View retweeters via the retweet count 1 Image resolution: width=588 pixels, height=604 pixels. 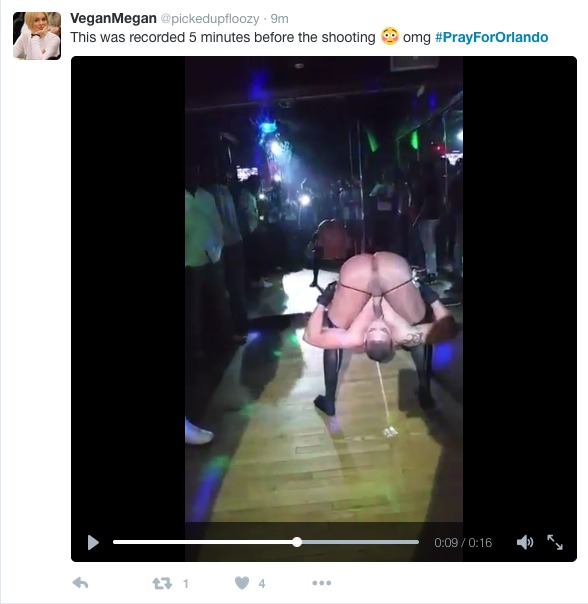pyautogui.click(x=186, y=584)
